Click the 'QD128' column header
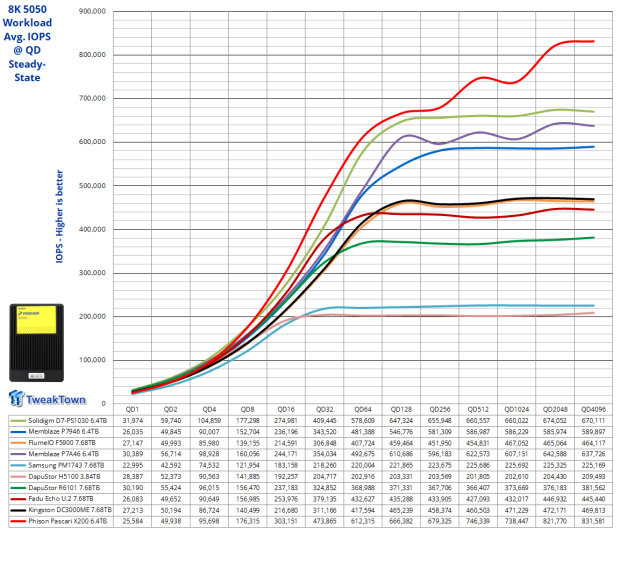The height and width of the screenshot is (568, 620). (x=401, y=409)
